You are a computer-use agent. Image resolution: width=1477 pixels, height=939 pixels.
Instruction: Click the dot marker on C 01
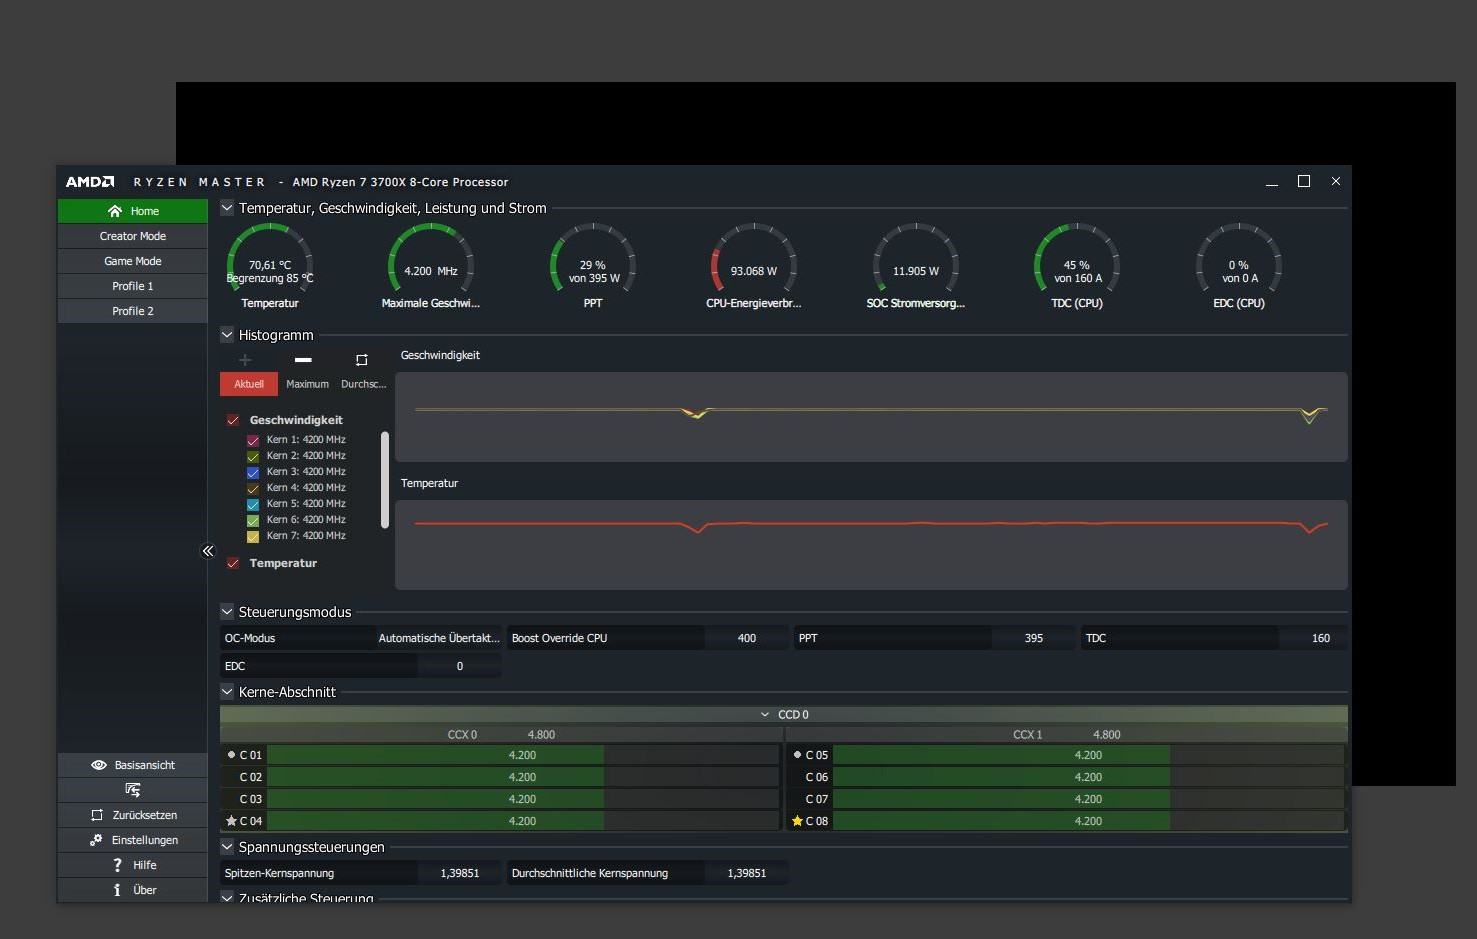231,755
